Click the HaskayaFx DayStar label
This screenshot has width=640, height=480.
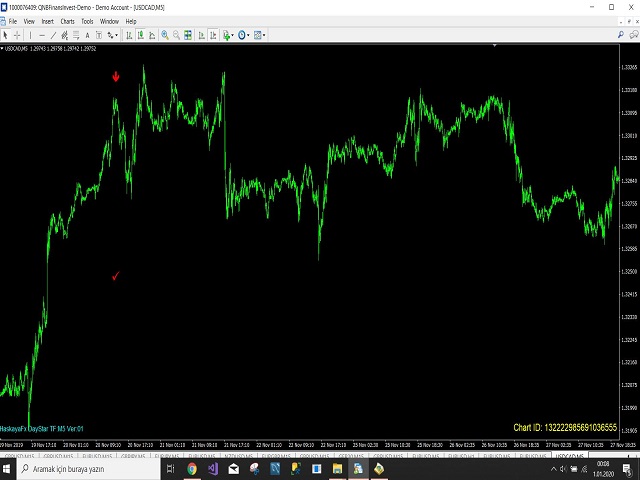[42, 429]
